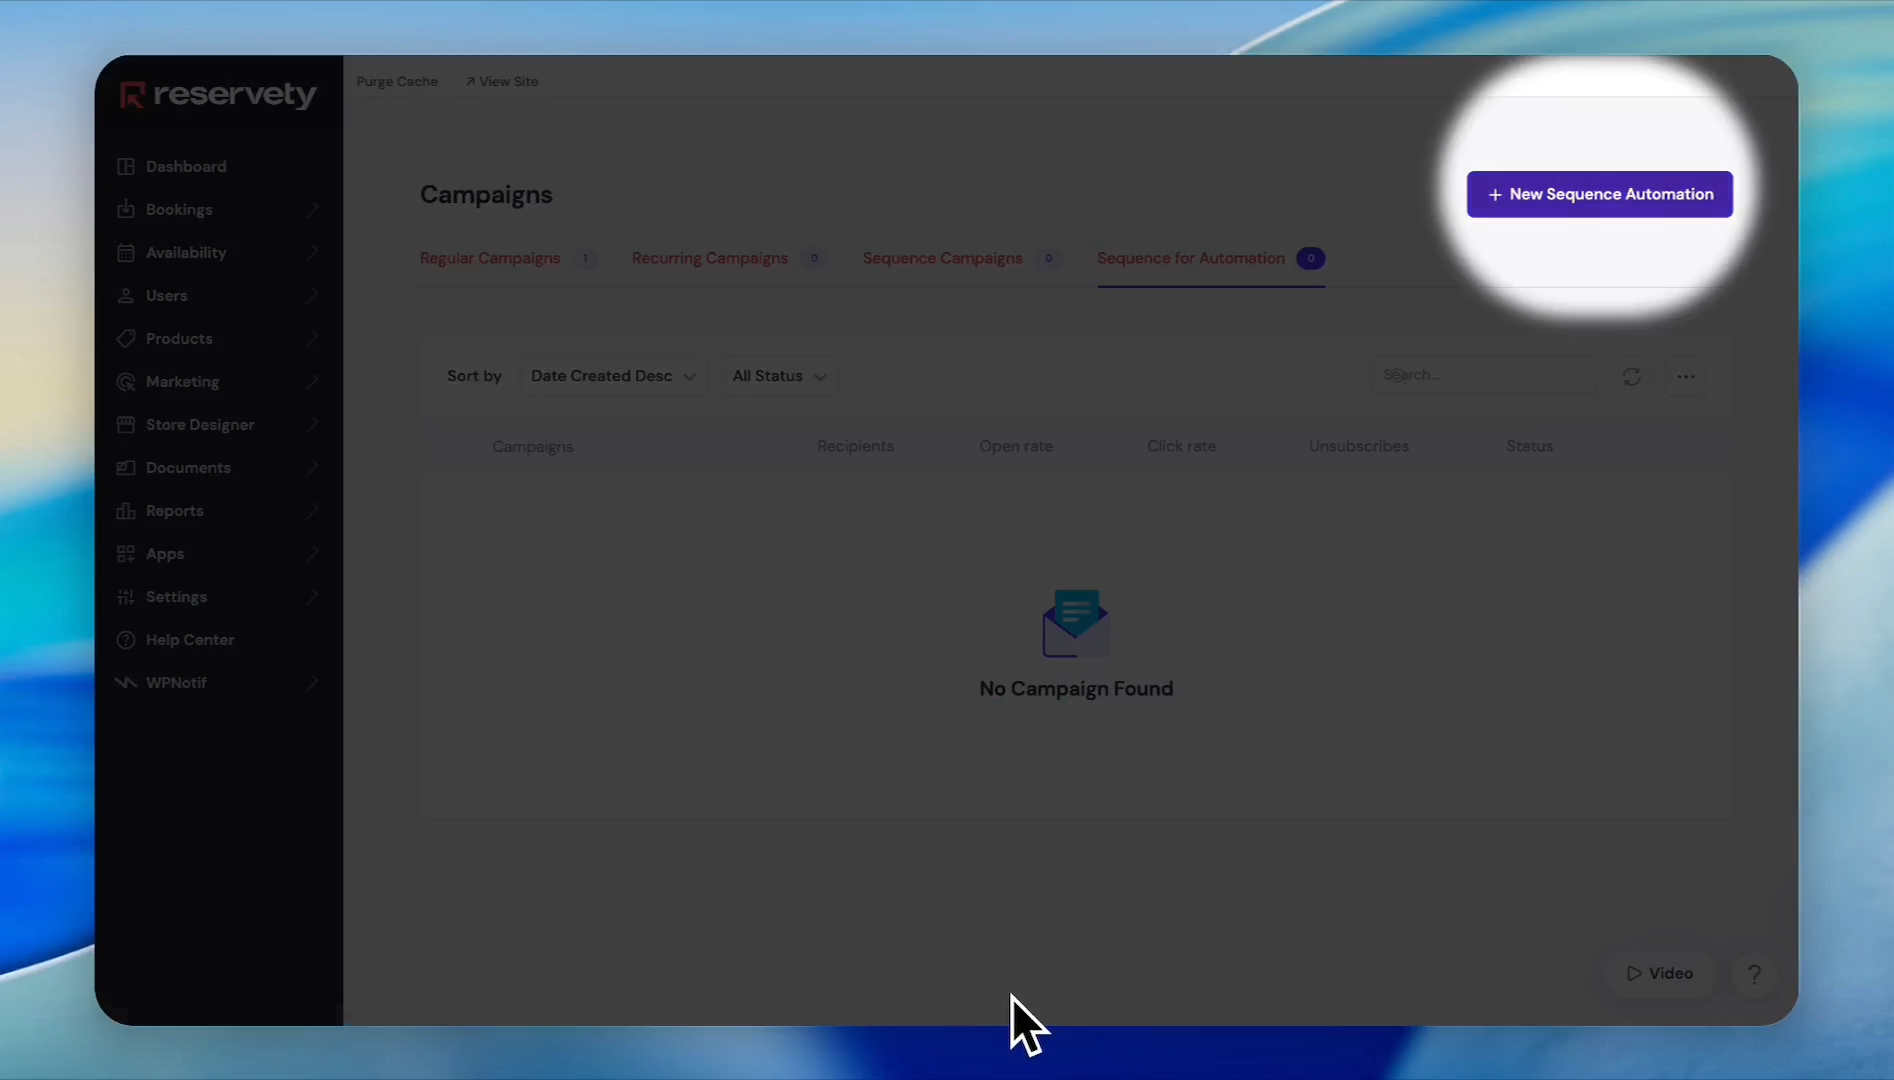Click the Regular Campaigns count badge
The width and height of the screenshot is (1894, 1080).
coord(585,258)
